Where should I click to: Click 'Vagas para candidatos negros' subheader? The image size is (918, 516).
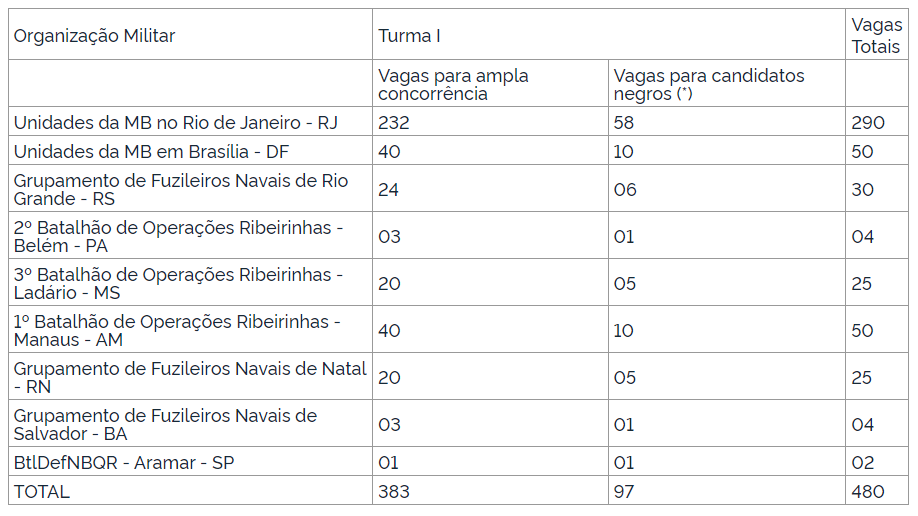click(x=708, y=85)
